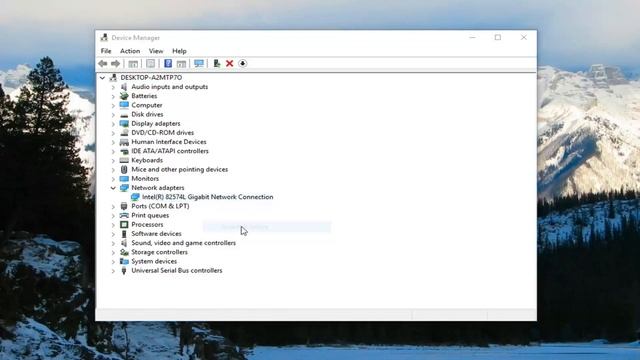Click the DVD/CD-ROM drives icon
Image resolution: width=640 pixels, height=360 pixels.
(124, 133)
